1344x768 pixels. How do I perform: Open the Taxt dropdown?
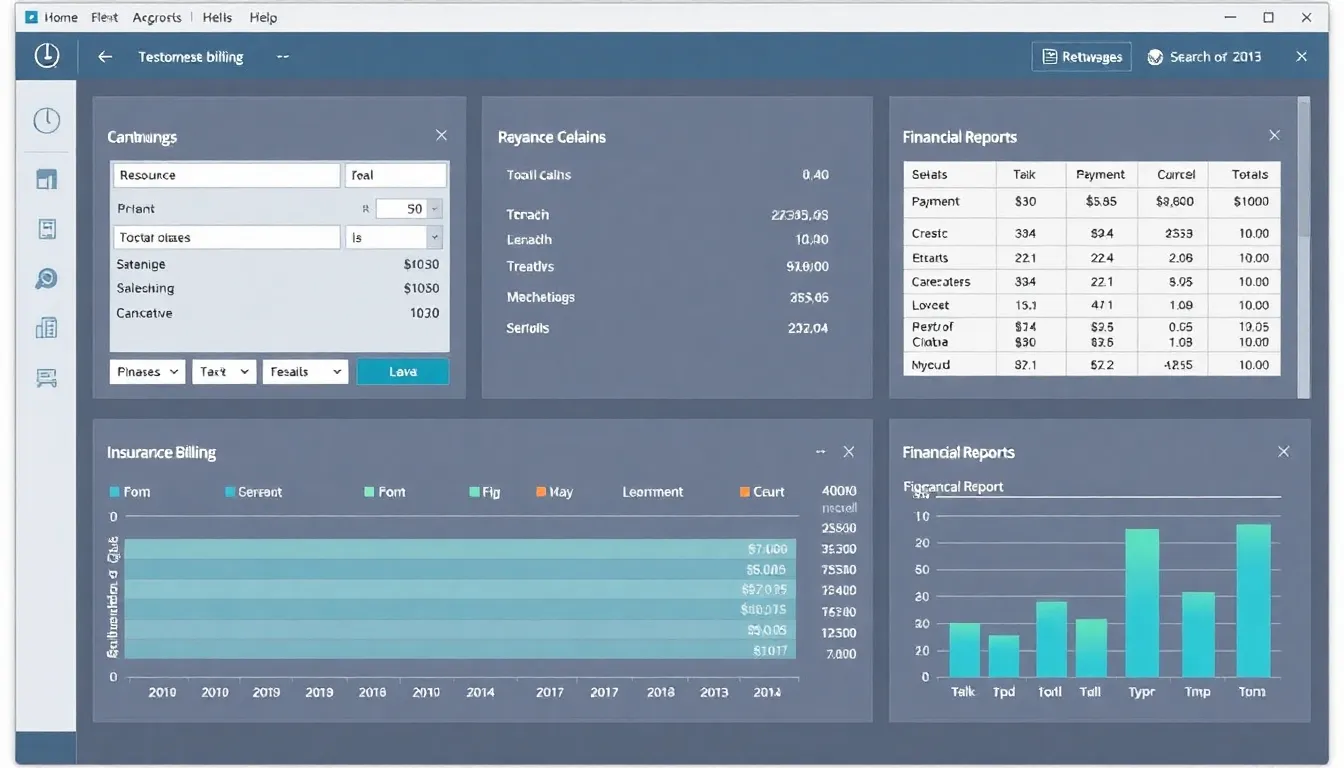224,372
